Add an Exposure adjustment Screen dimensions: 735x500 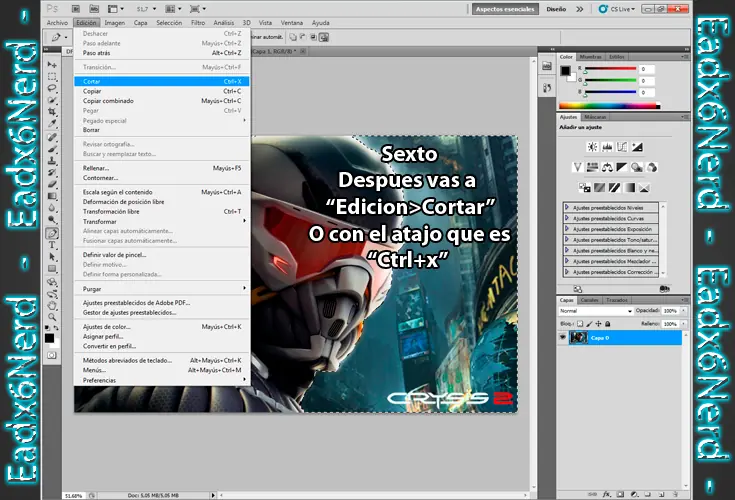pyautogui.click(x=637, y=147)
